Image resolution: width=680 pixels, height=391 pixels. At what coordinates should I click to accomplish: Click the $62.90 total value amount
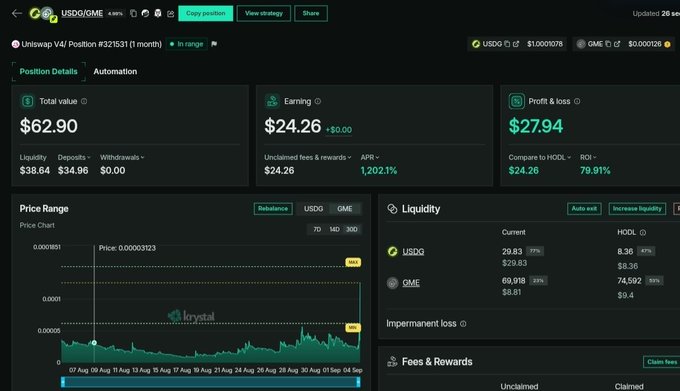[49, 126]
